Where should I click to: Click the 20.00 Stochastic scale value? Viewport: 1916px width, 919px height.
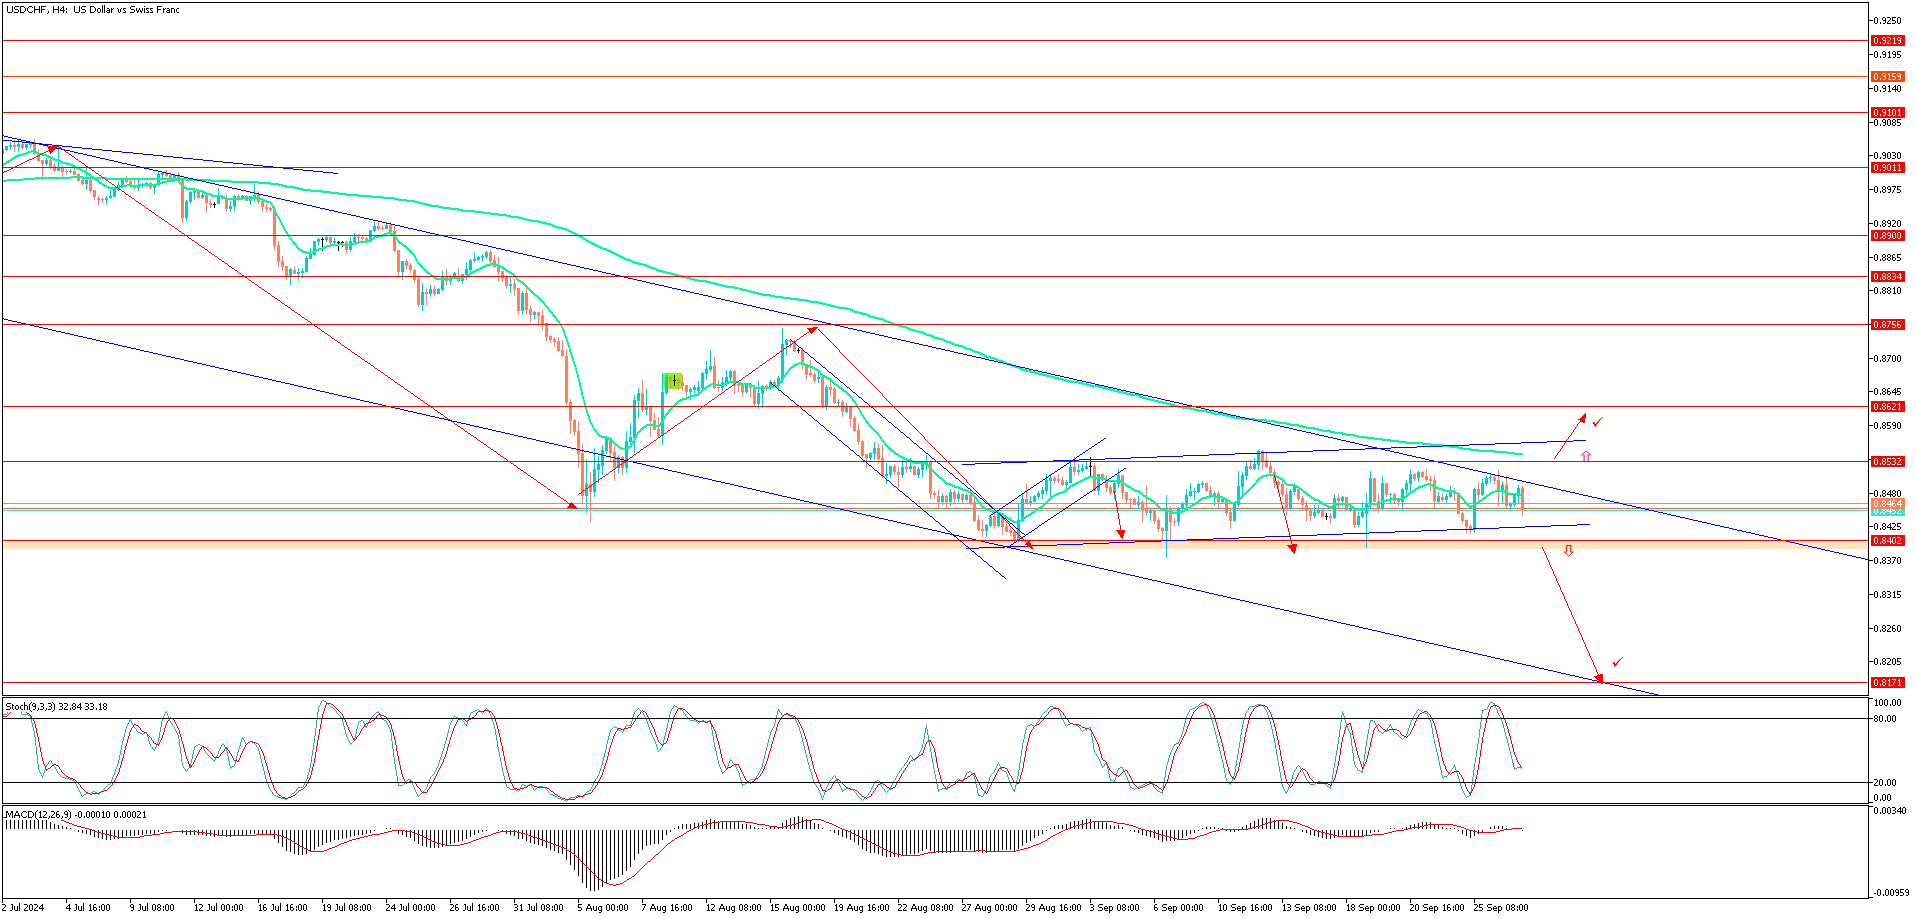[1884, 783]
